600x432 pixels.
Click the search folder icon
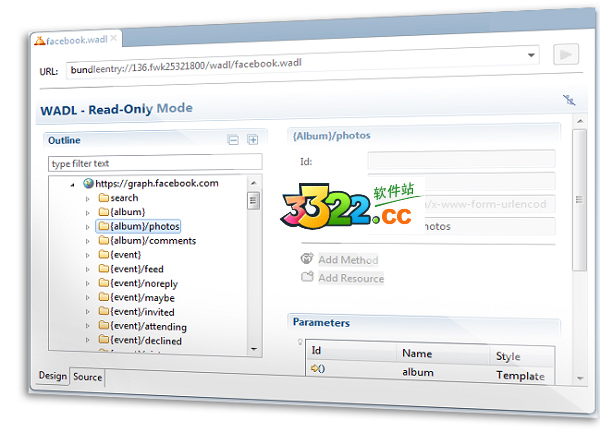[104, 197]
